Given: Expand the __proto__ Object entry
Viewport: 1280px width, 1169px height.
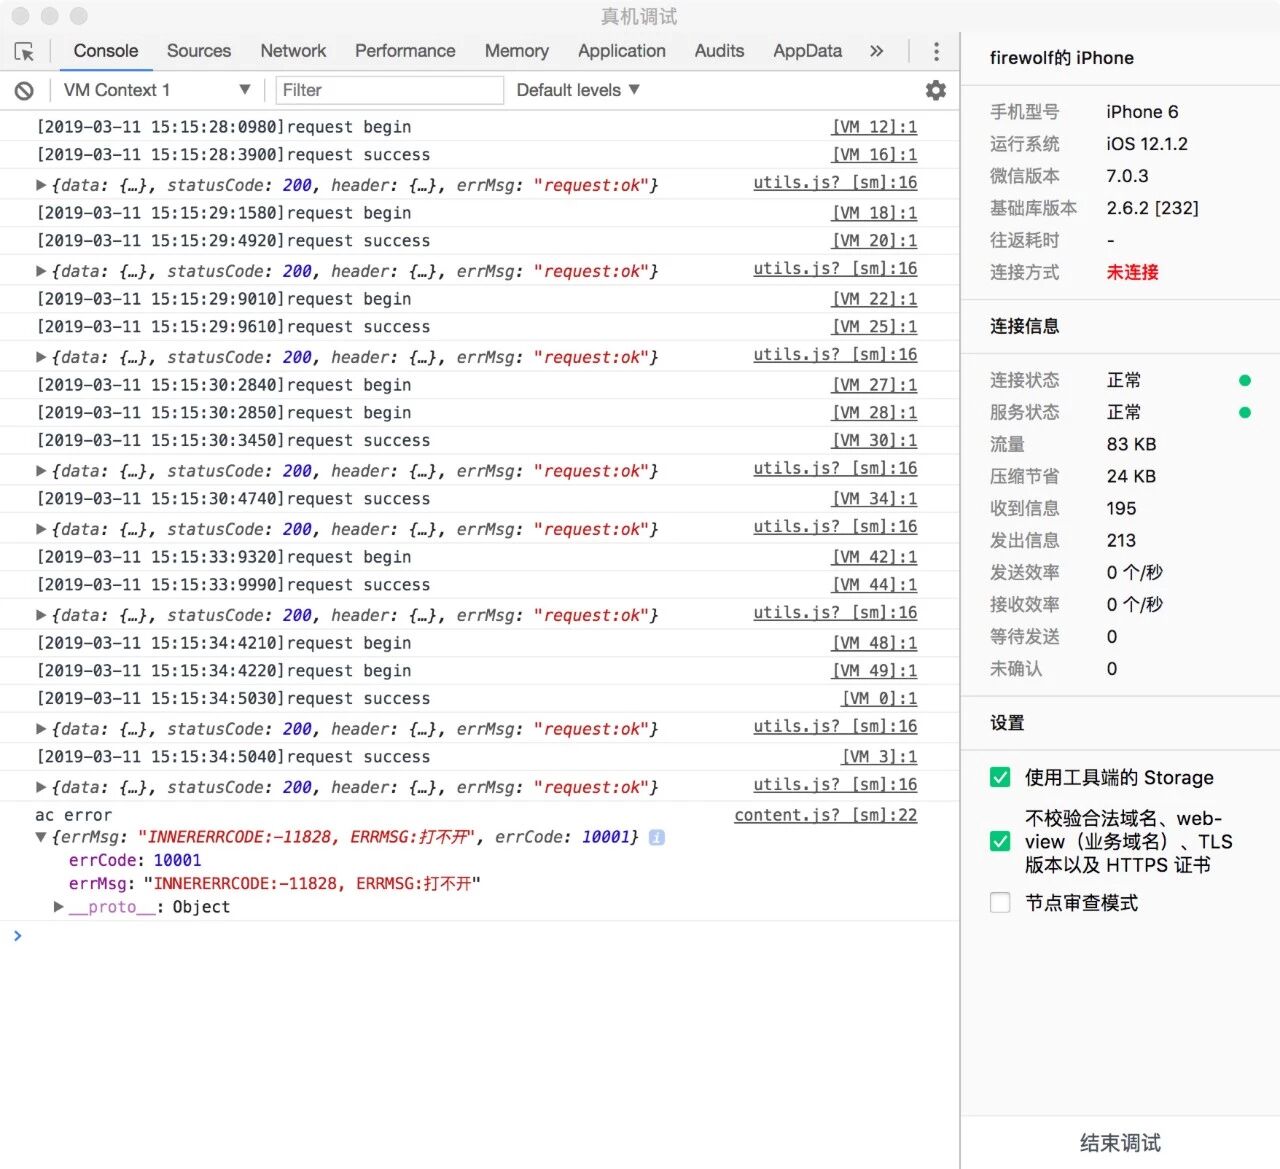Looking at the screenshot, I should (59, 907).
